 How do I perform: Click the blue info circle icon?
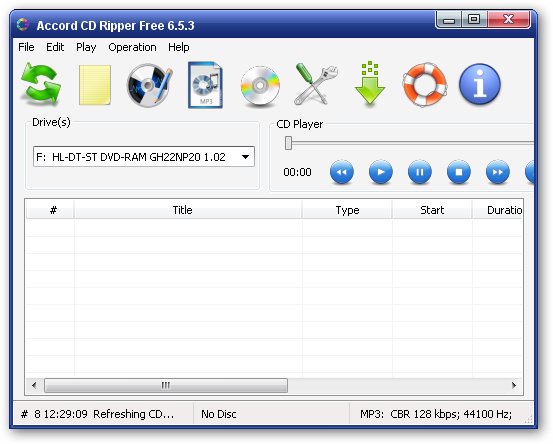click(480, 84)
